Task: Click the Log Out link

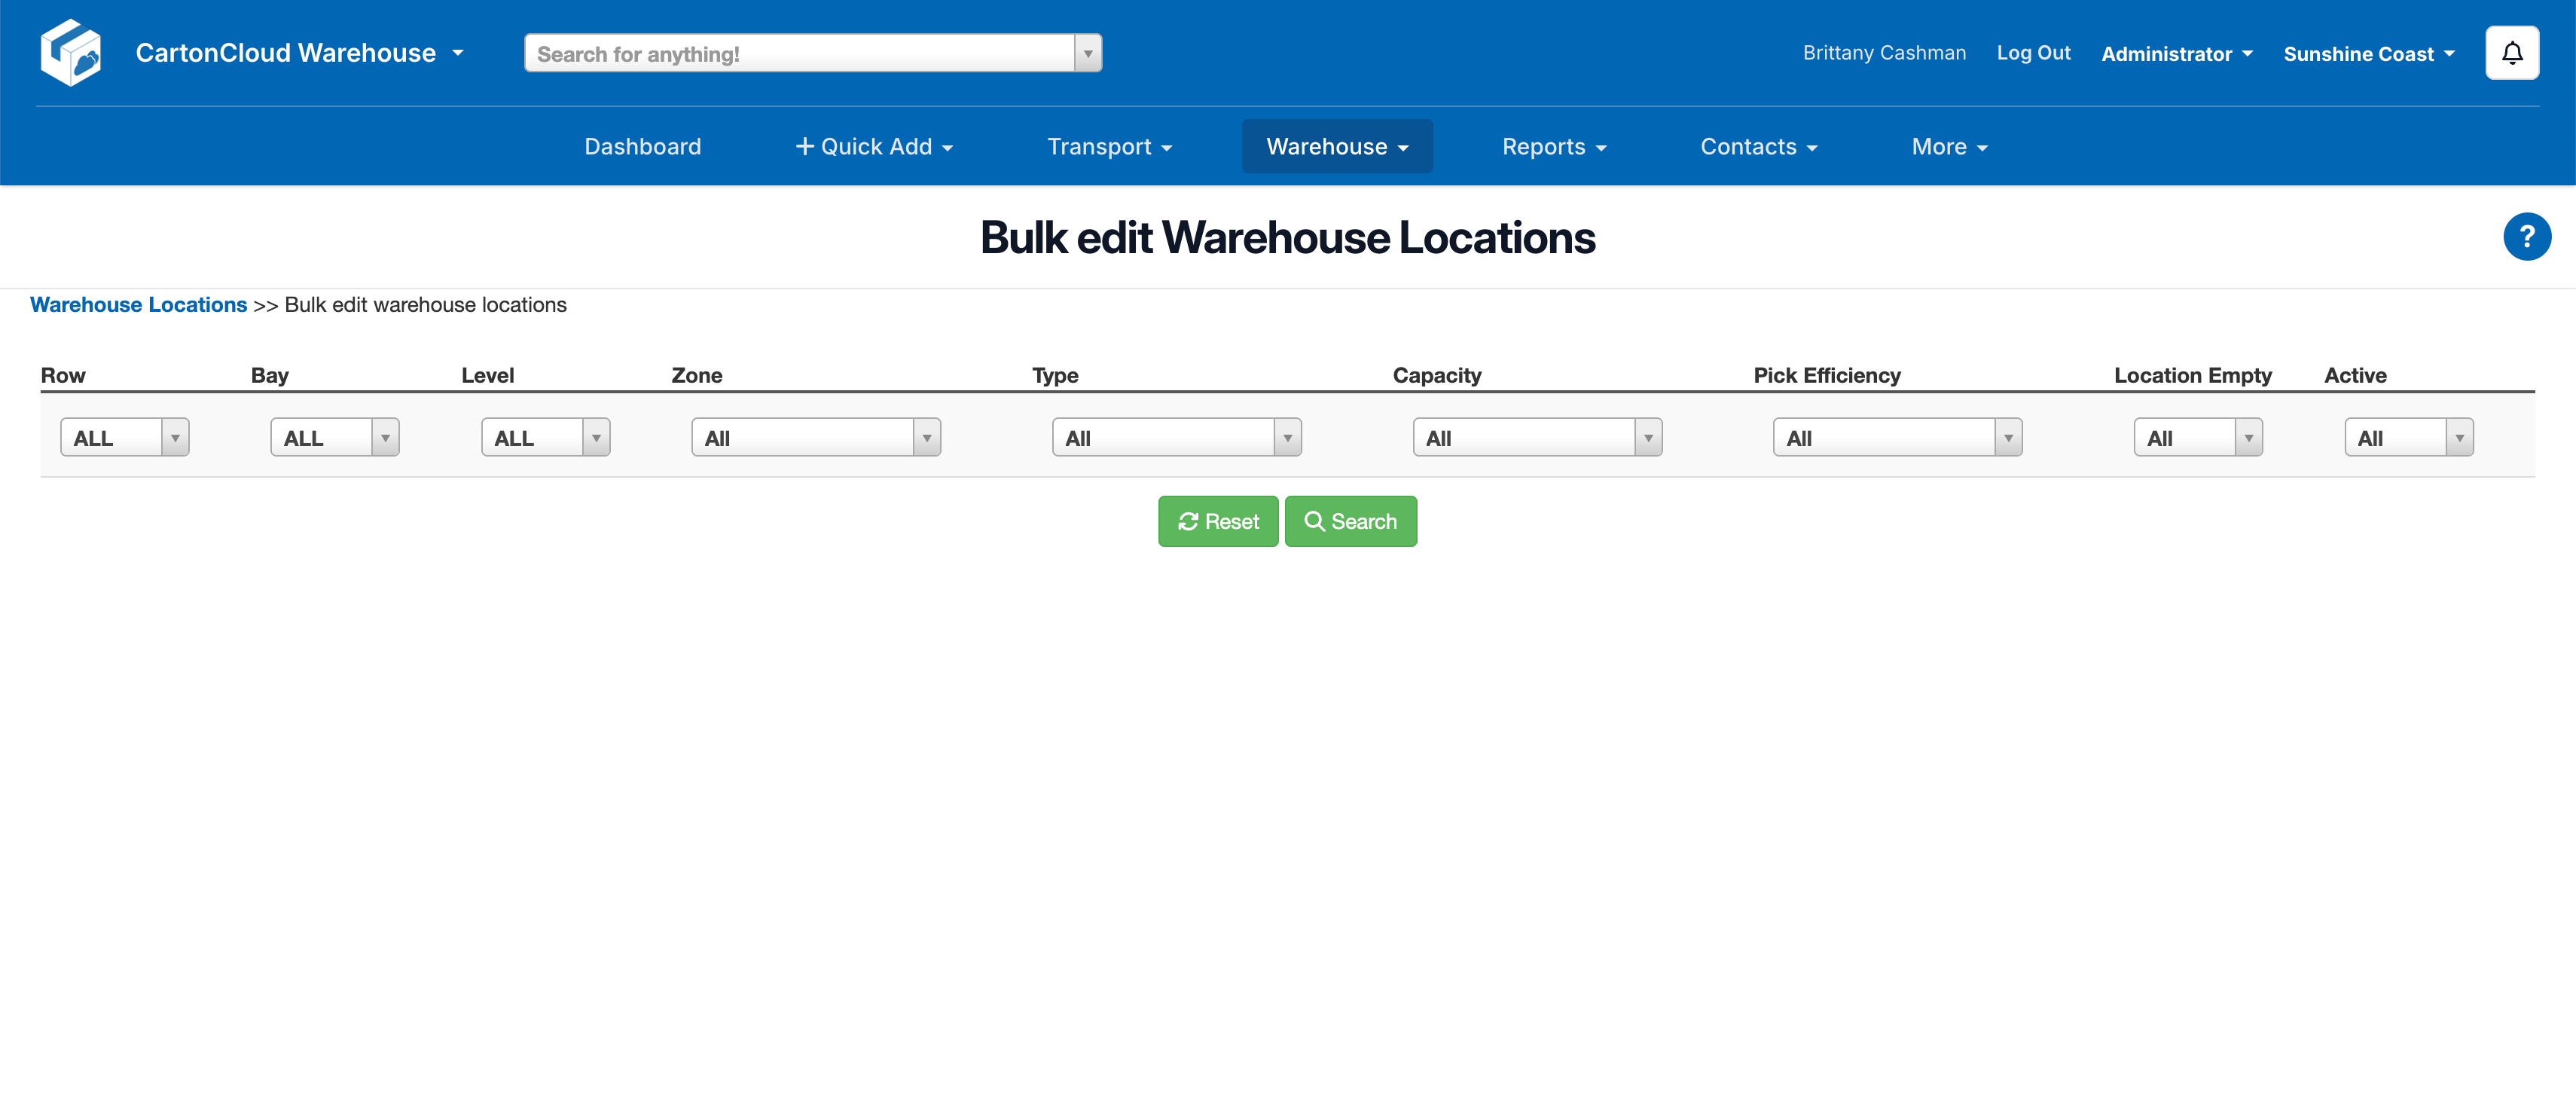Action: point(2033,53)
